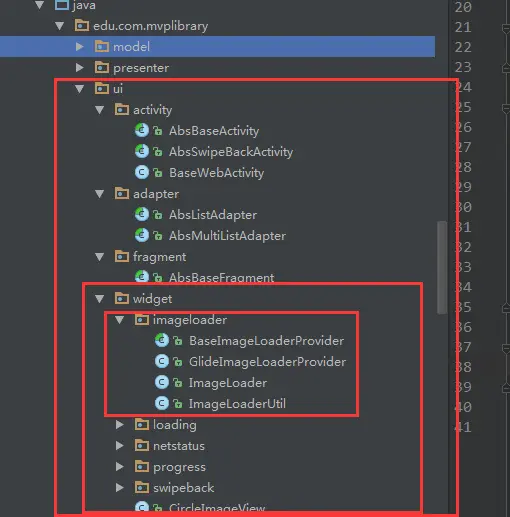Click the AbsListAdapter class icon

[142, 214]
